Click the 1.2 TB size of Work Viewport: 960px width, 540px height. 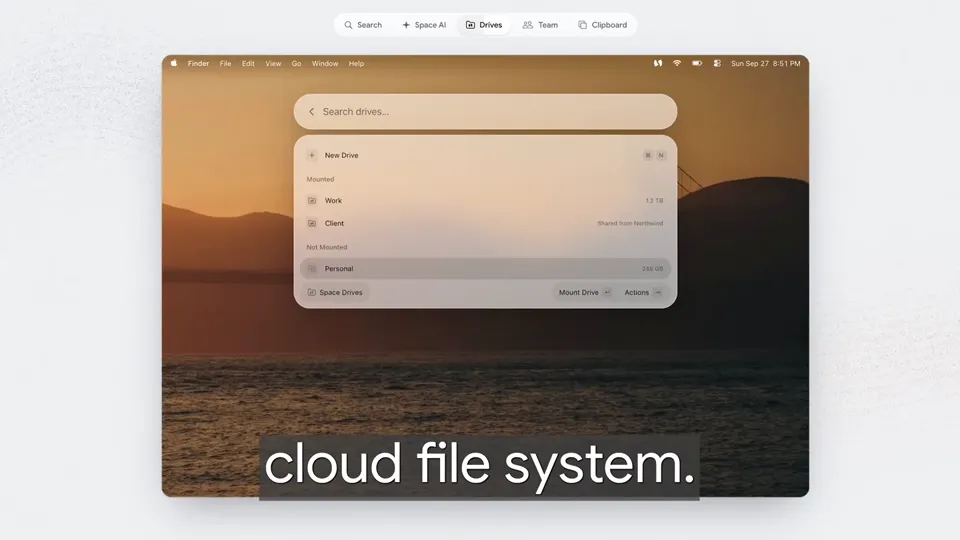pos(654,201)
